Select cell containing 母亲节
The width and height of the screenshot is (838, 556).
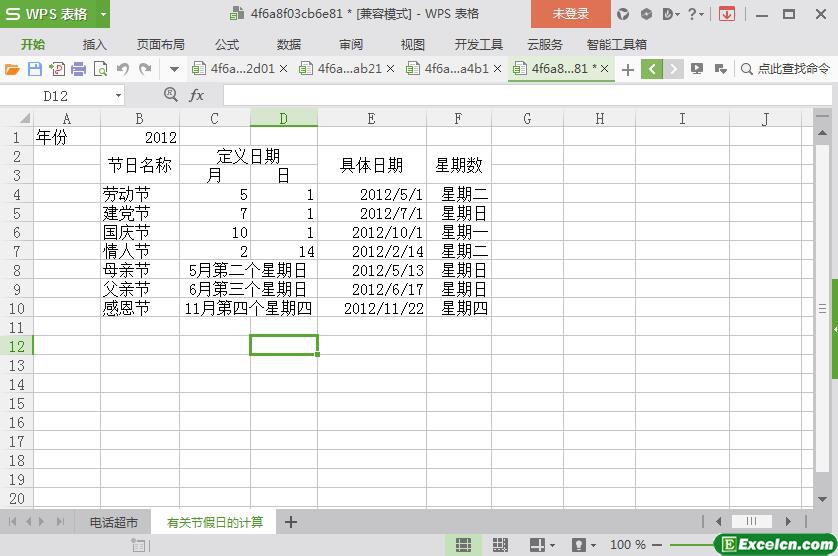coord(139,270)
